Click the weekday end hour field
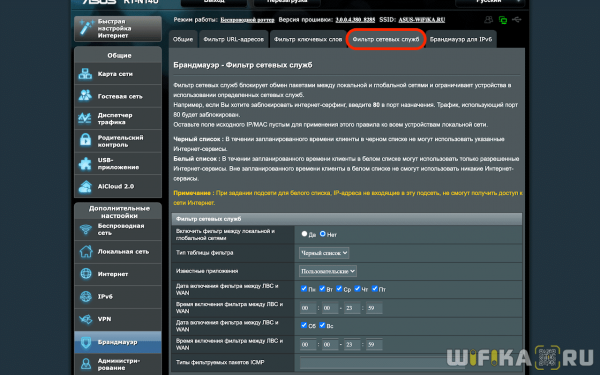 [x=352, y=308]
